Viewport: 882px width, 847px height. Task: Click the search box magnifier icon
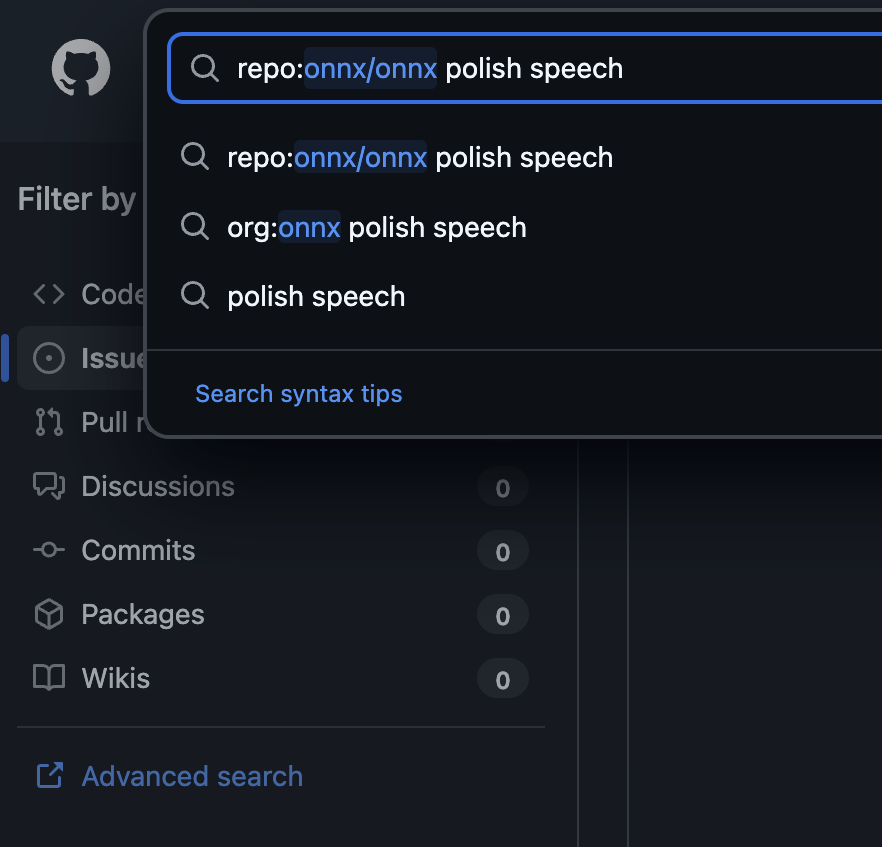[x=205, y=68]
